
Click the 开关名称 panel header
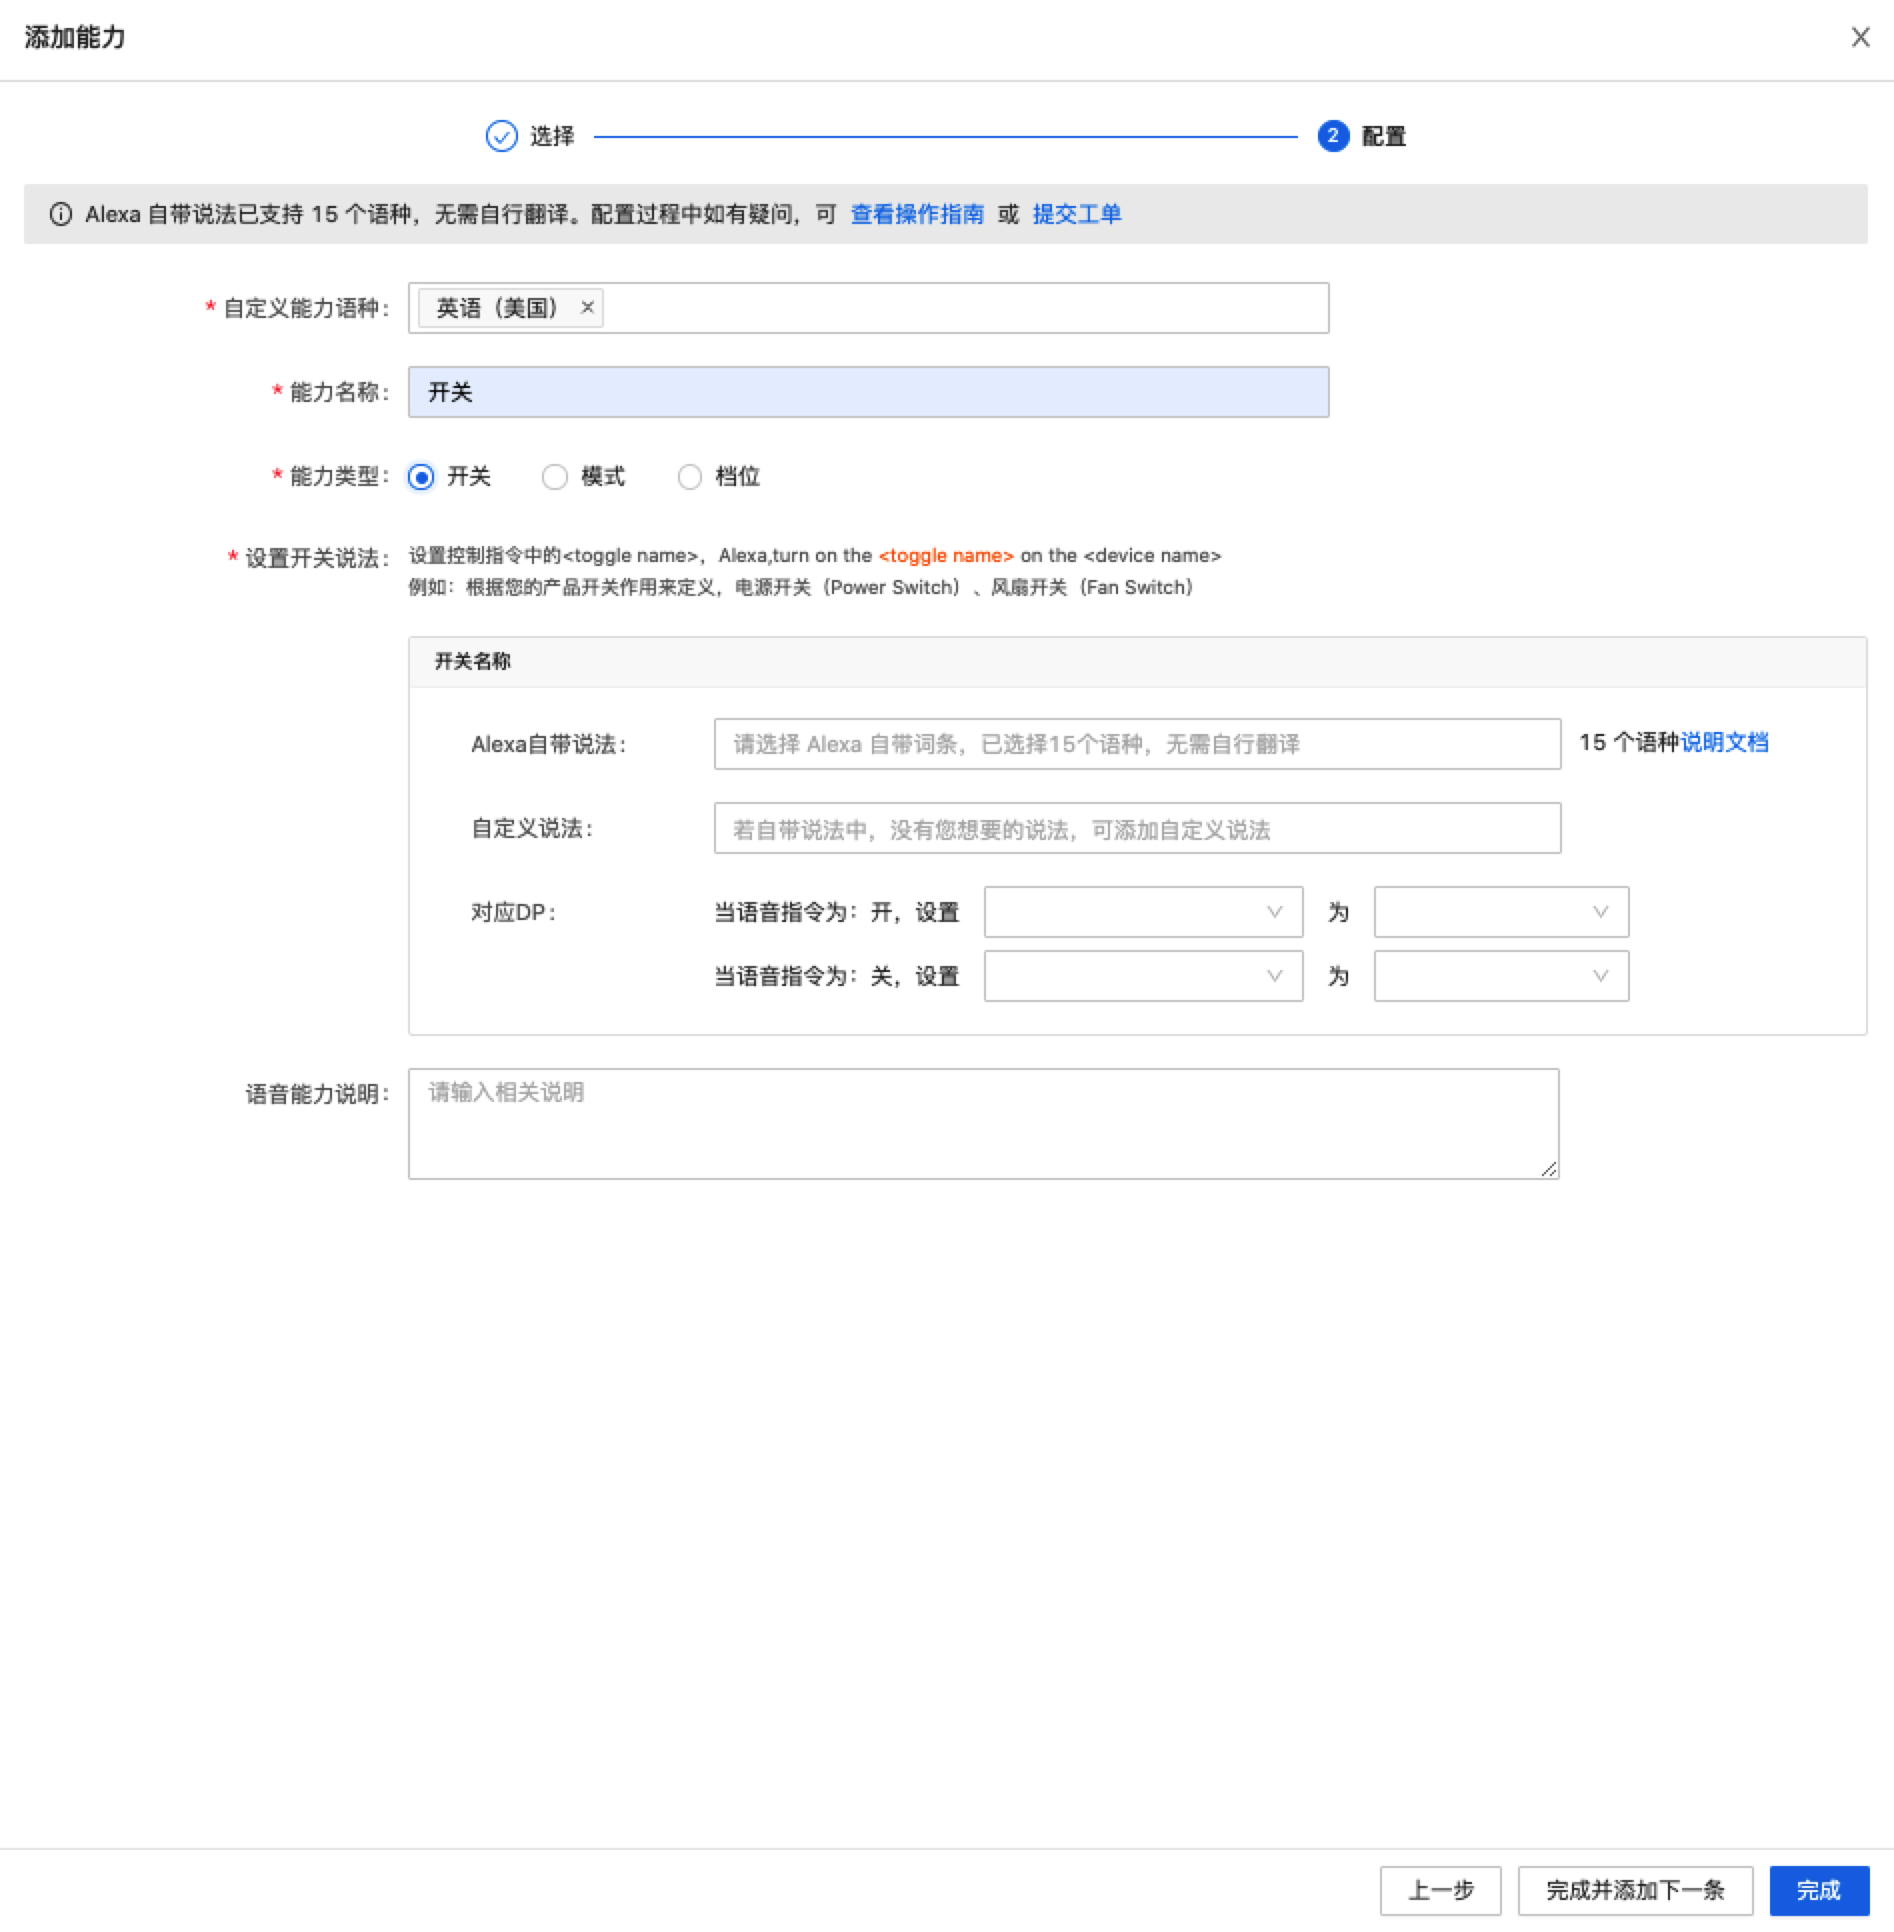tap(1137, 662)
